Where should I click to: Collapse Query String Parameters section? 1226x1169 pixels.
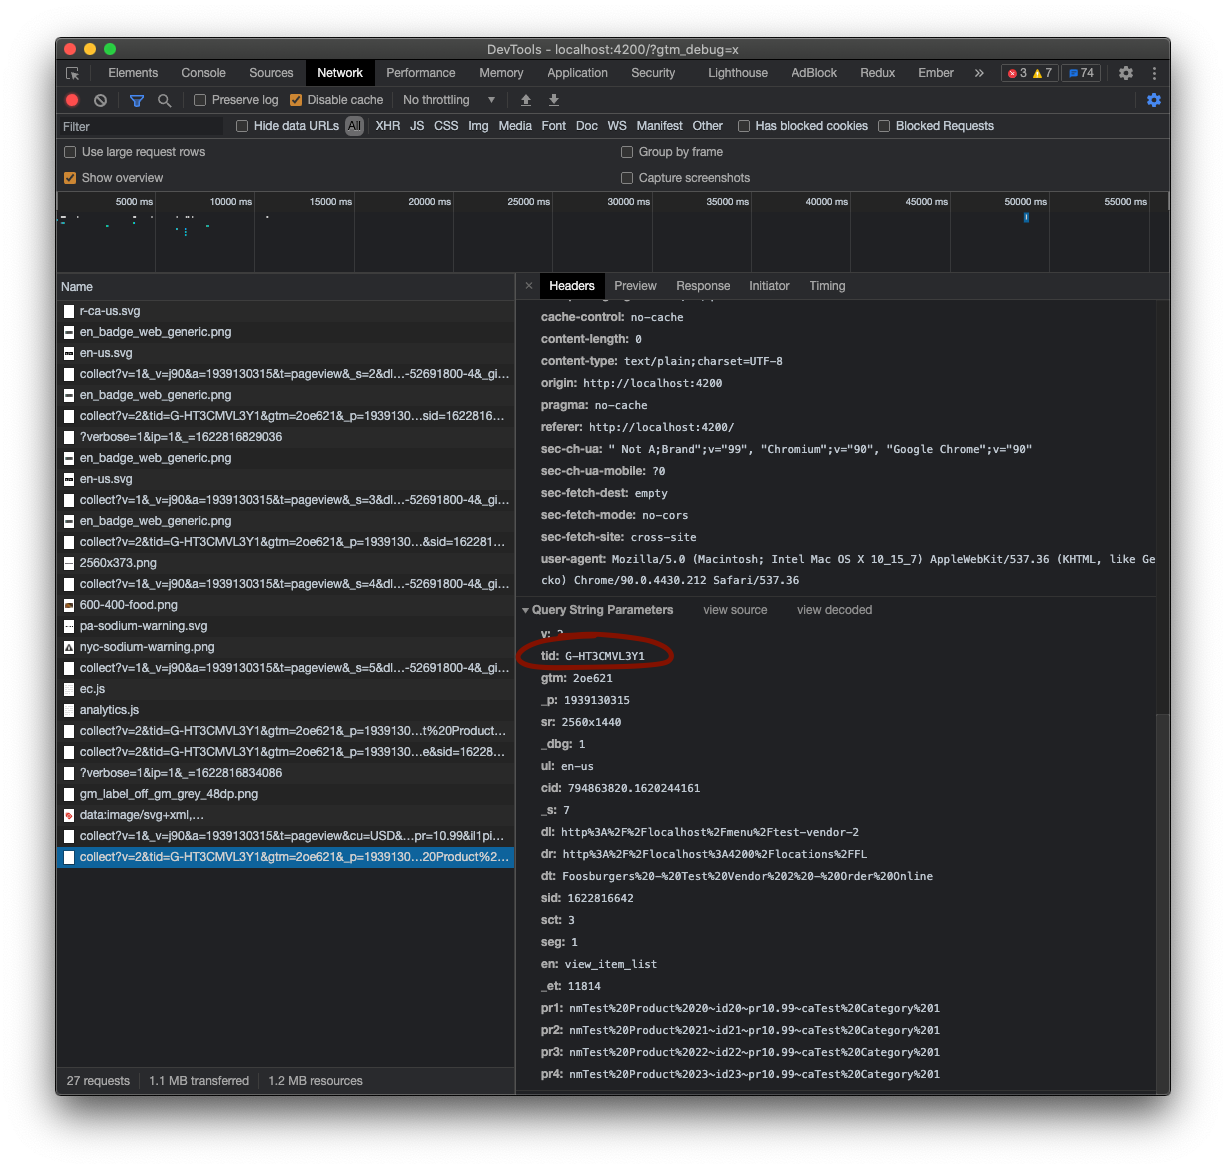526,610
